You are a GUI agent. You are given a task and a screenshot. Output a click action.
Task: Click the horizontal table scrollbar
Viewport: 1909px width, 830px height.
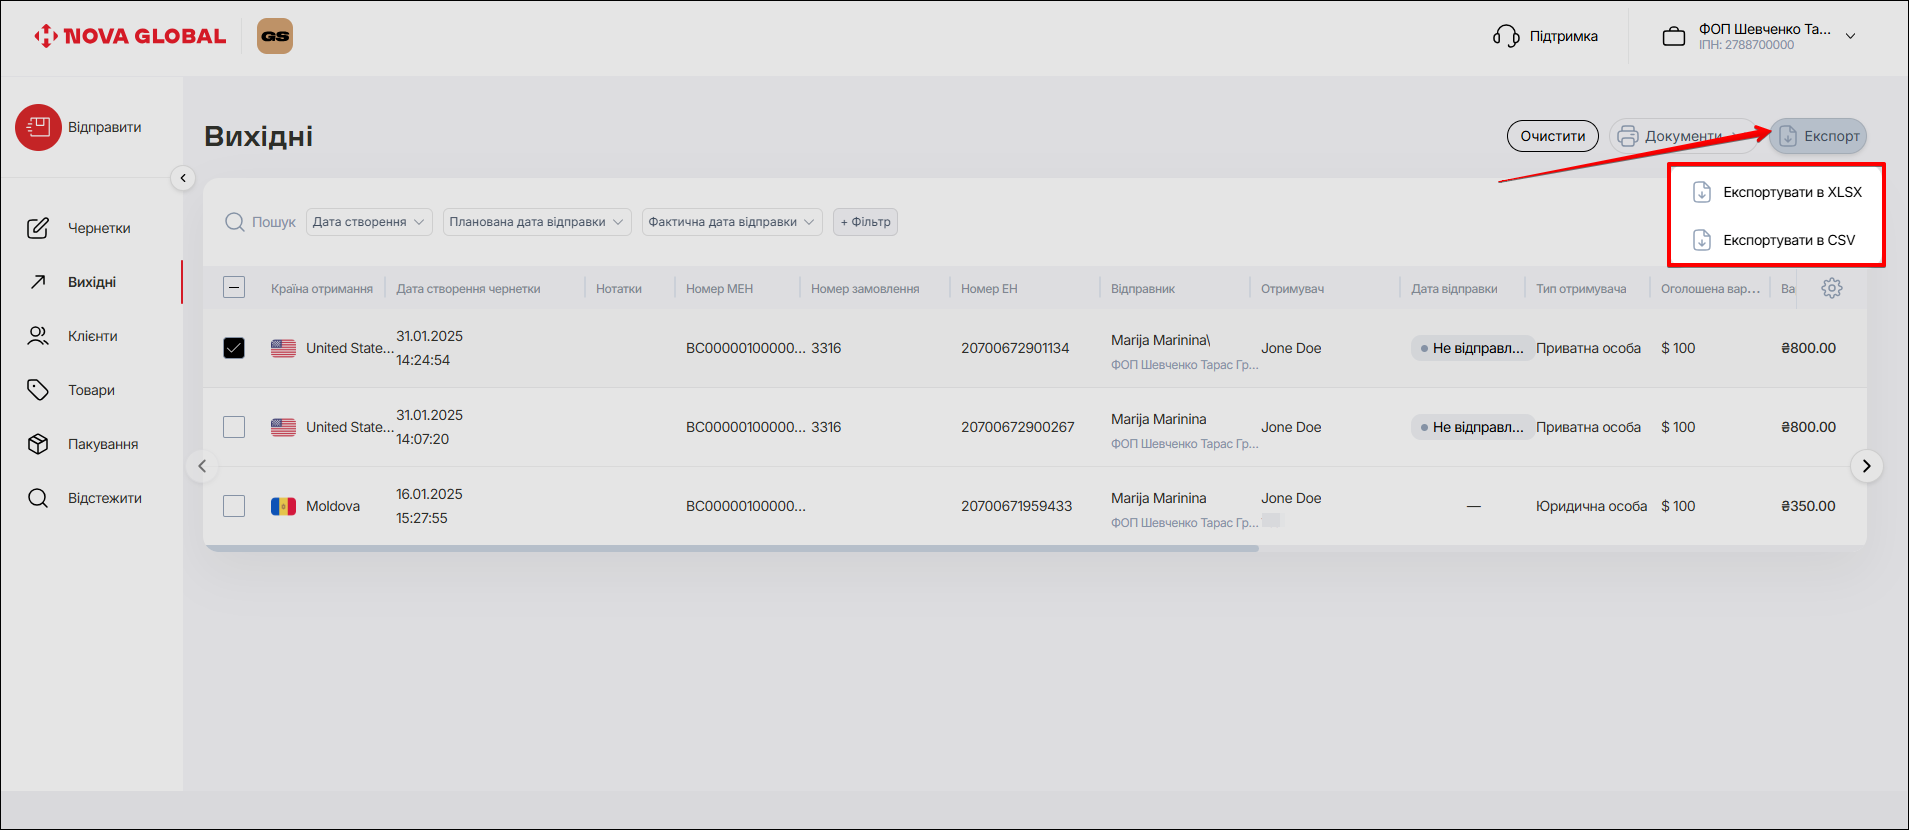tap(730, 548)
